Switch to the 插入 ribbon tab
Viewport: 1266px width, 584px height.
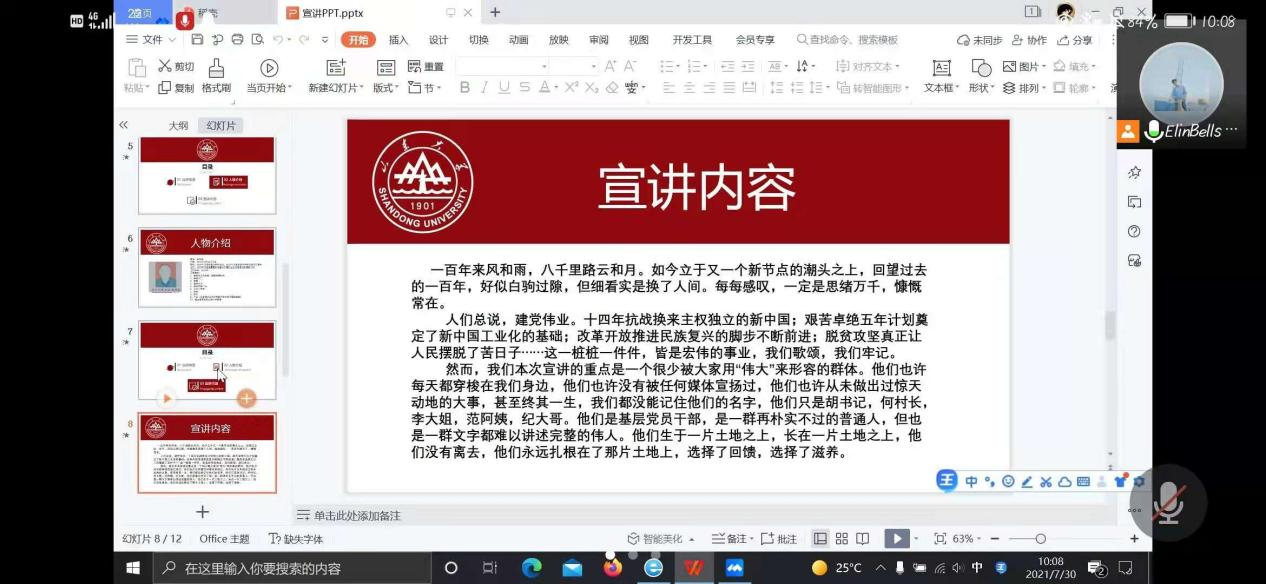(x=398, y=40)
